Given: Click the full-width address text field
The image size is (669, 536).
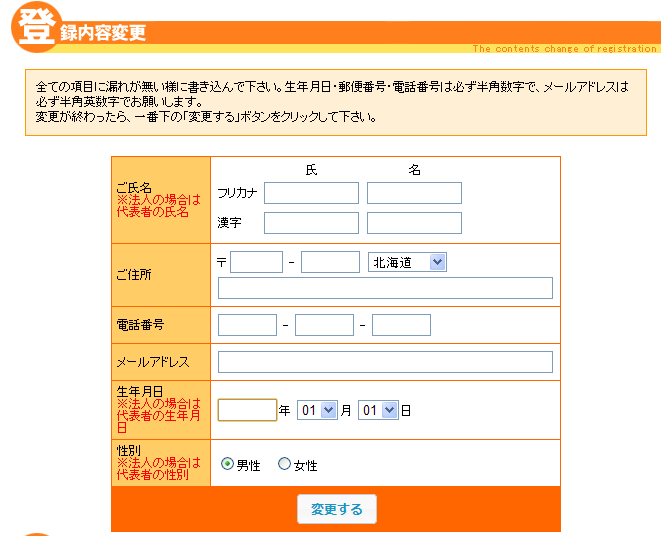Looking at the screenshot, I should click(385, 288).
